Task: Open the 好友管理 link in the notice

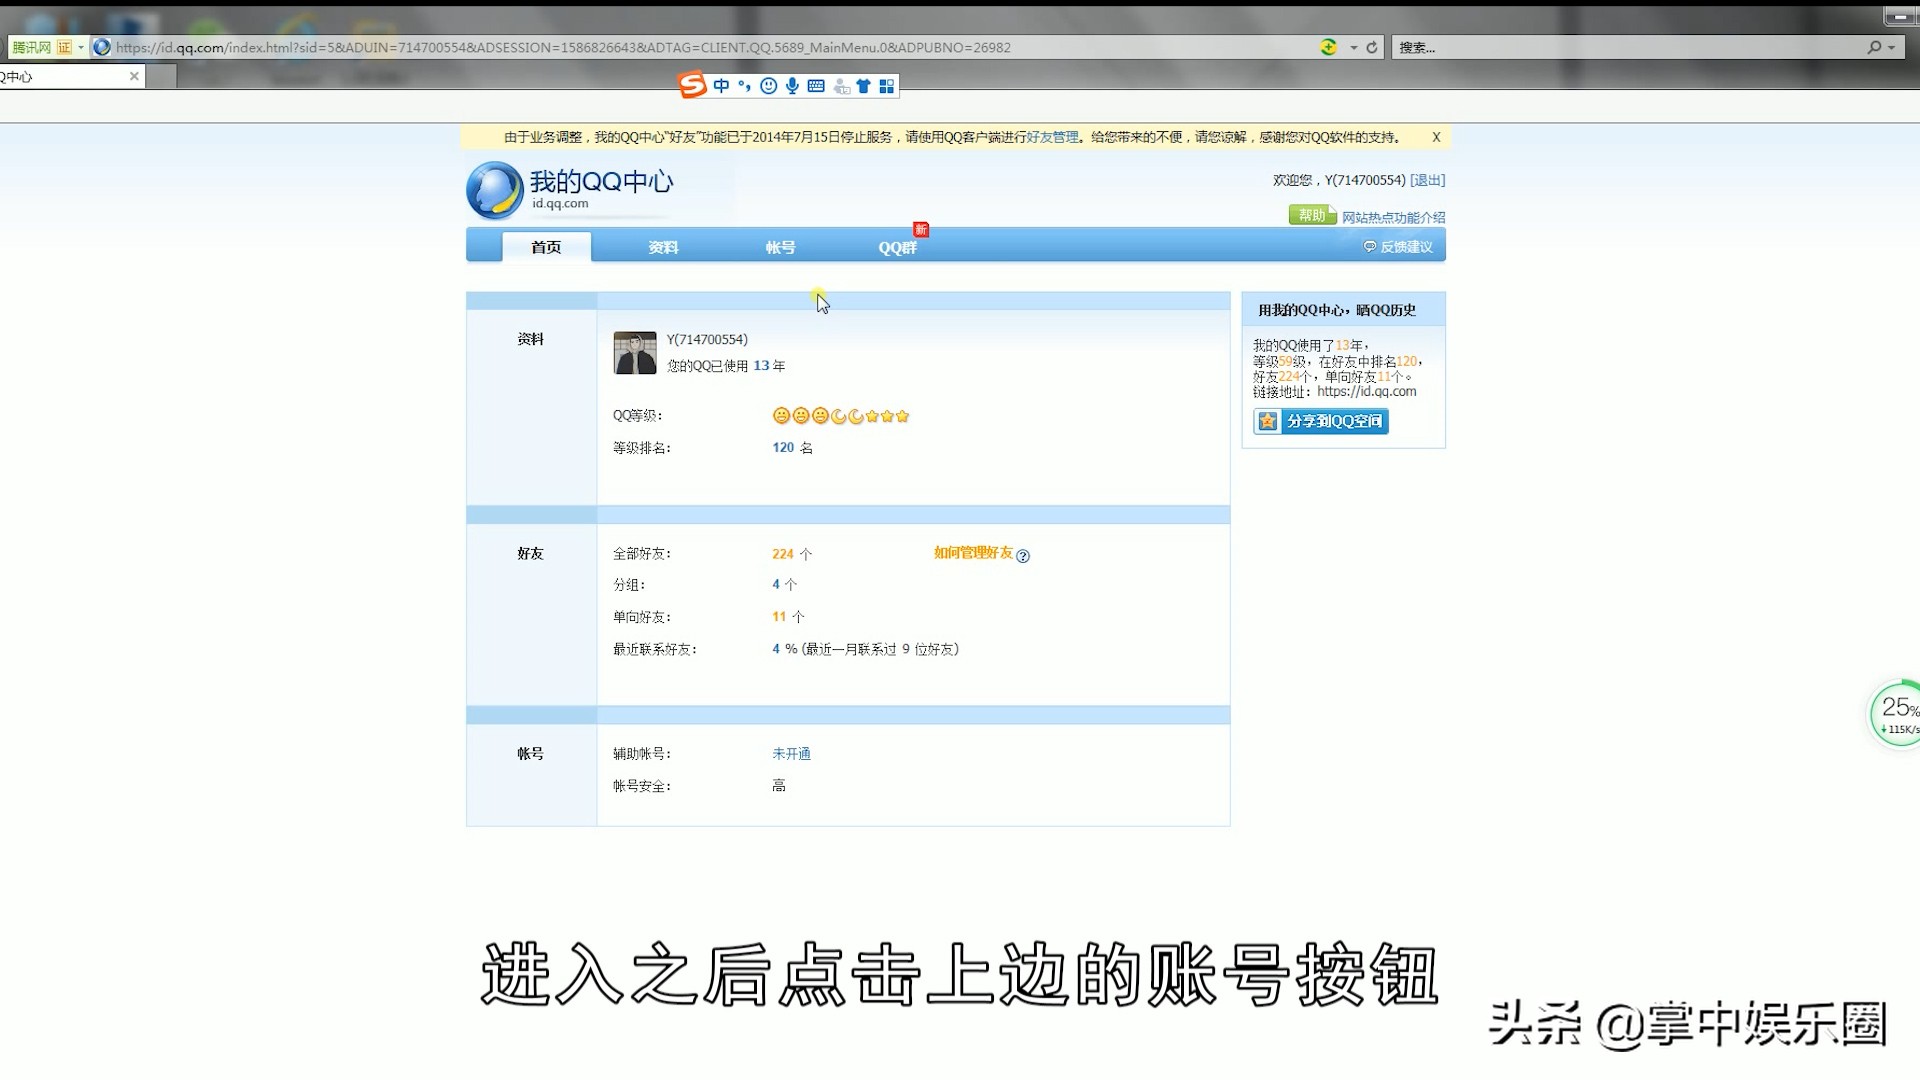Action: coord(1052,137)
